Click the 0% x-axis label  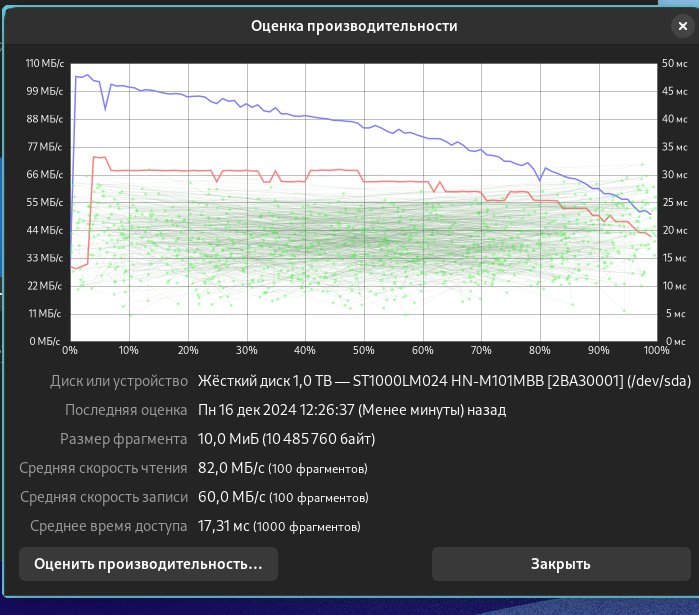(70, 350)
